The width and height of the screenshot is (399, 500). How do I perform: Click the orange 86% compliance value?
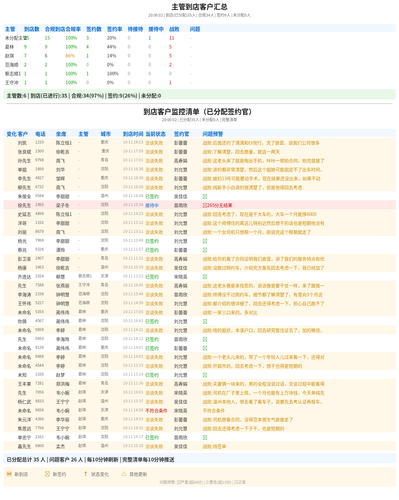coord(70,56)
